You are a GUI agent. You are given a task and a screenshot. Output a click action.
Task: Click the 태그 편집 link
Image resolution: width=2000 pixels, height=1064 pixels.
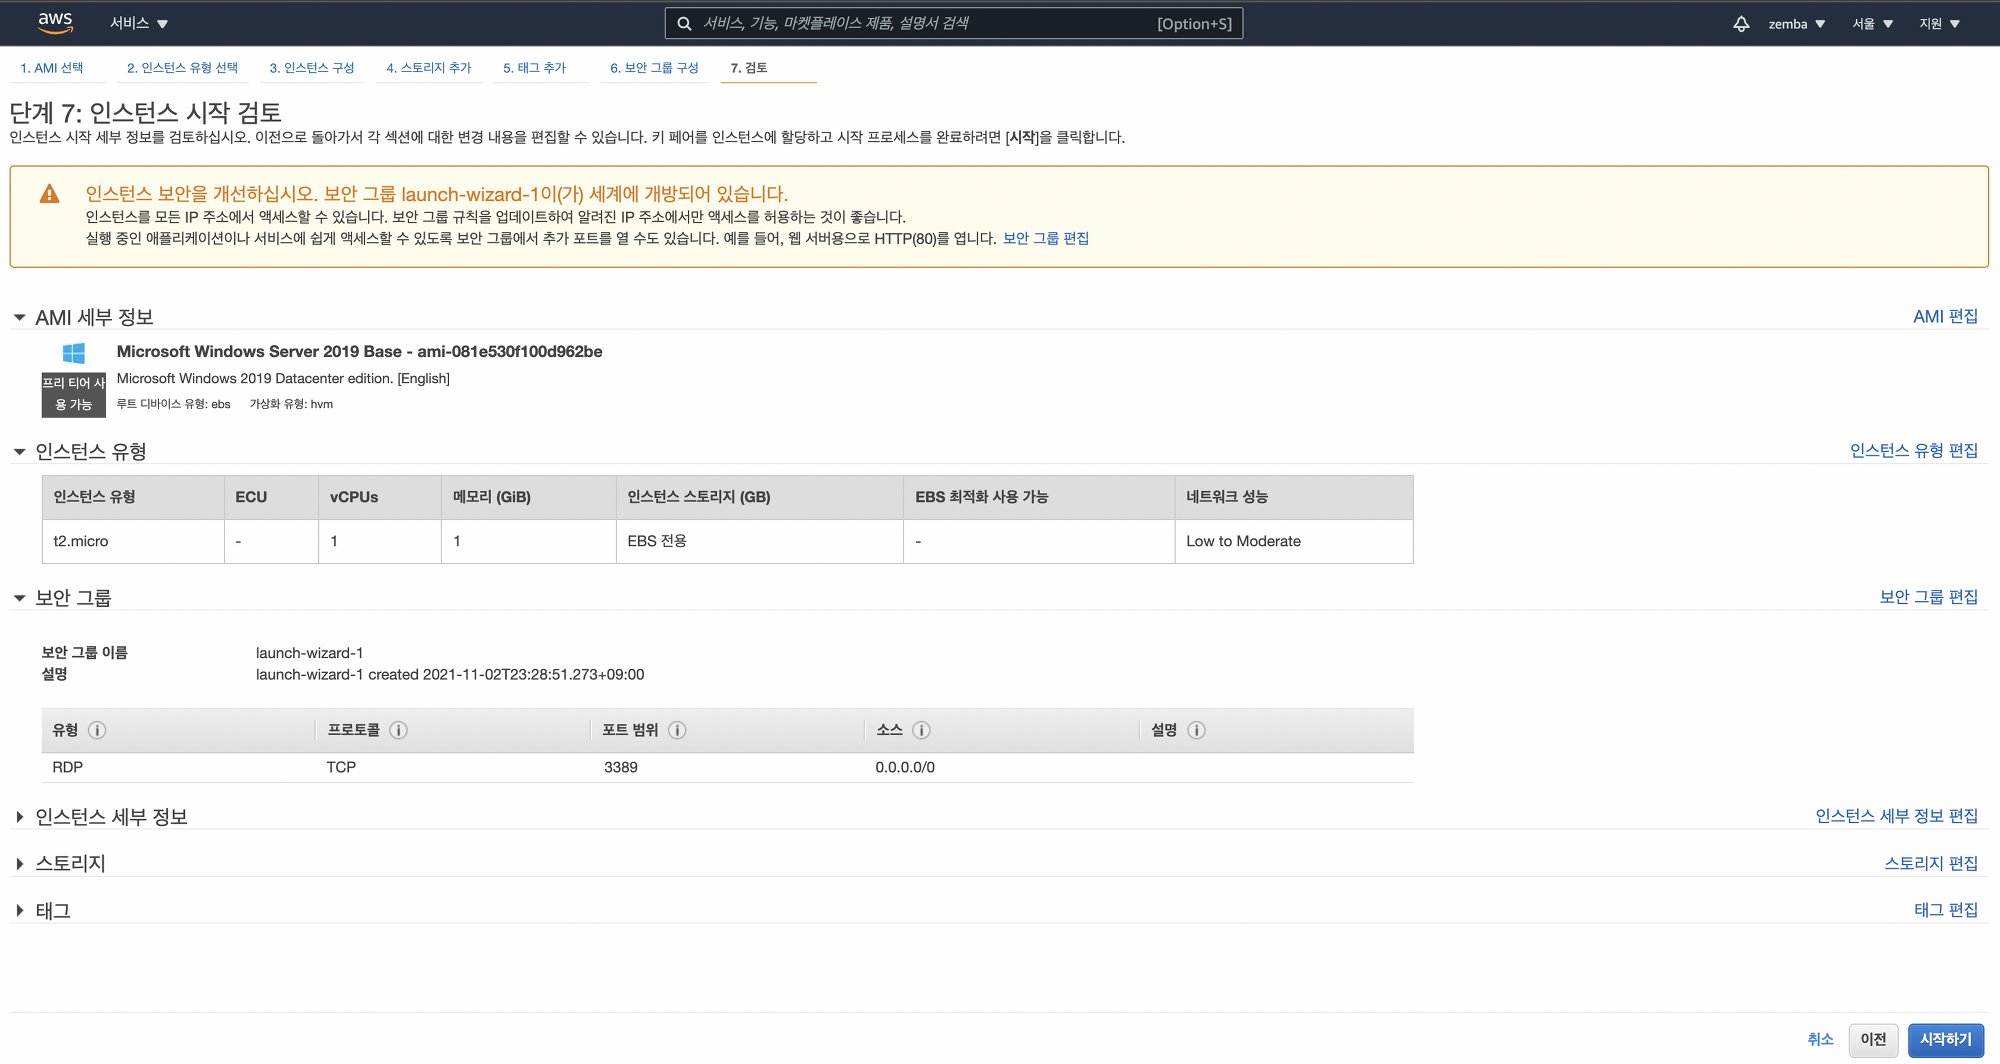(x=1946, y=909)
